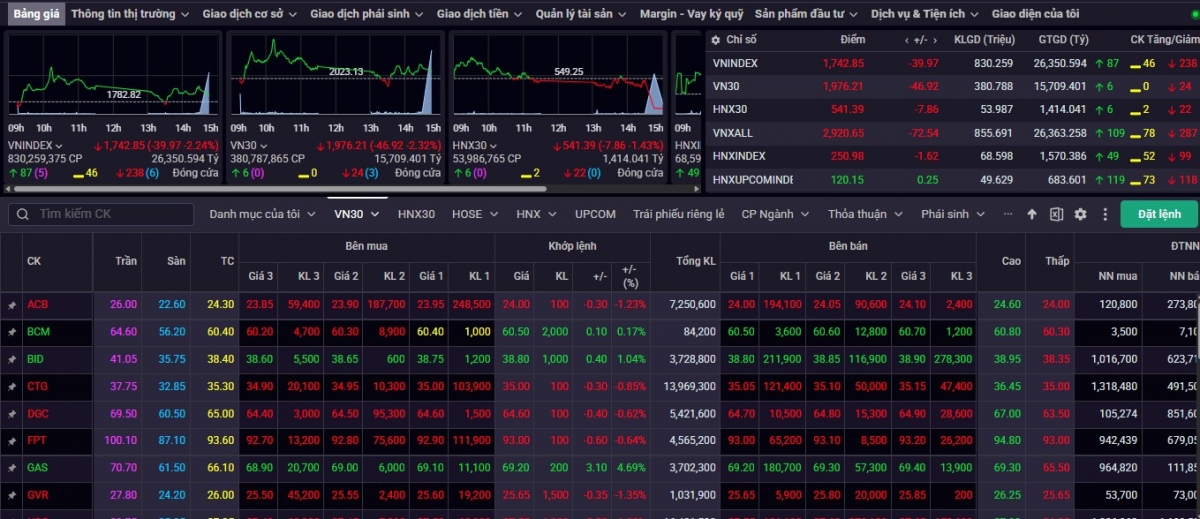Expand the CP Ngành dropdown
This screenshot has width=1200, height=519.
coord(774,214)
